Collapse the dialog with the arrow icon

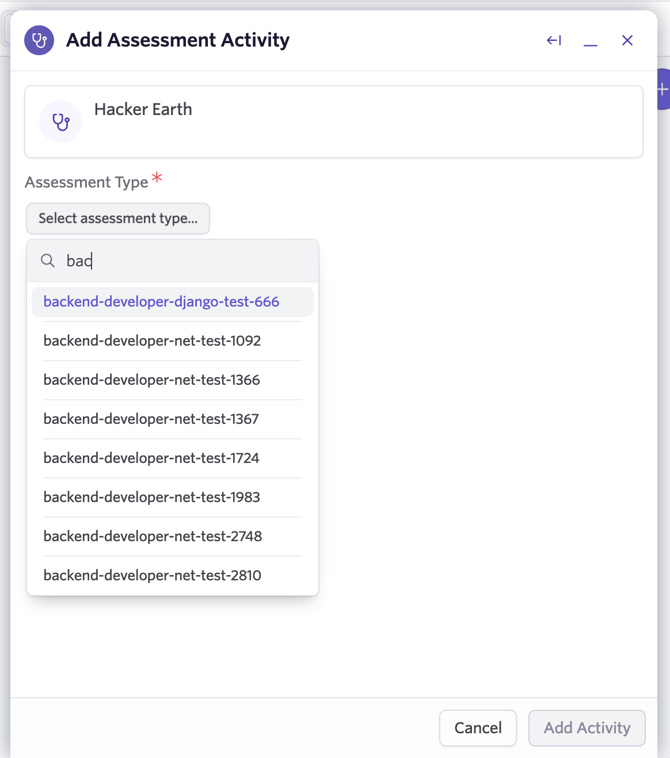[554, 40]
